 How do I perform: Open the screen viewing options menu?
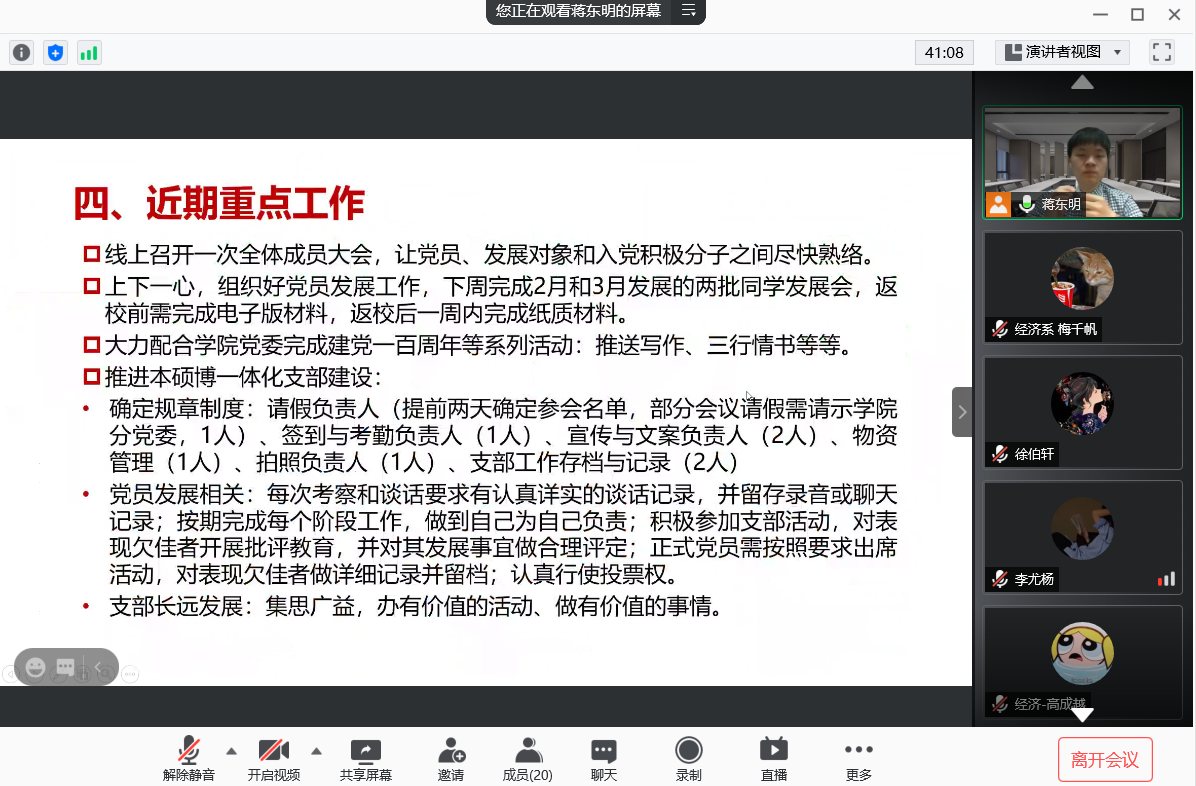coord(688,11)
